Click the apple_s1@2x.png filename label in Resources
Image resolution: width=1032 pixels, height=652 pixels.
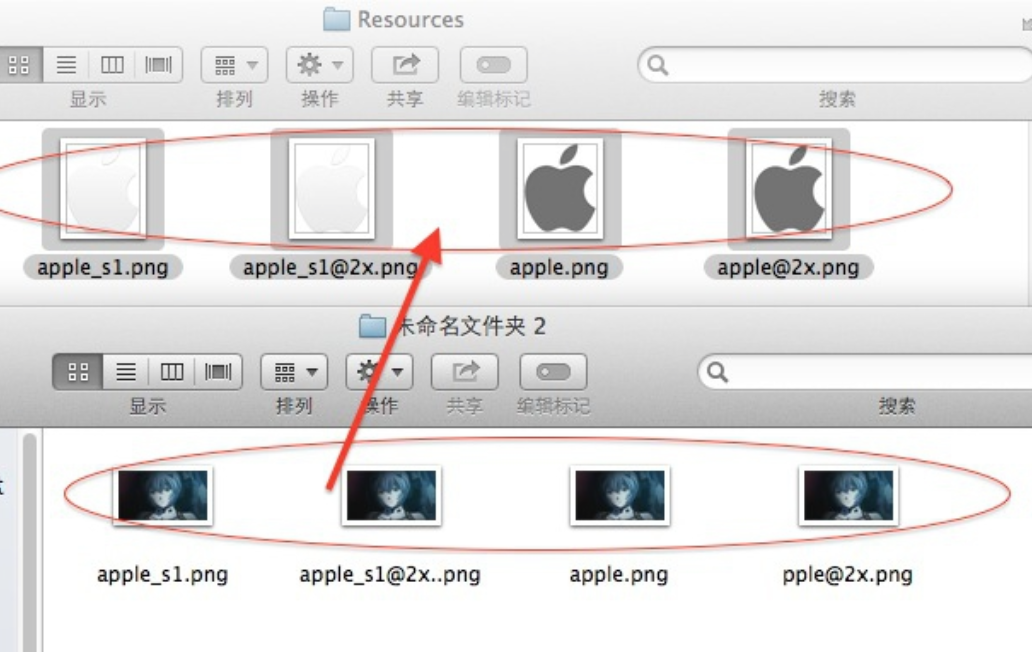[x=330, y=268]
